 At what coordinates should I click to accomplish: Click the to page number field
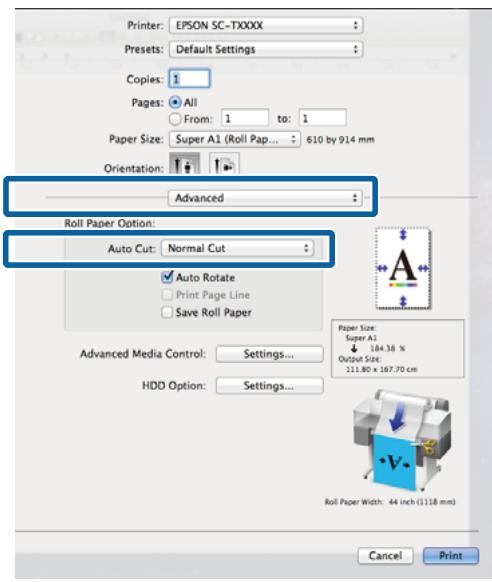point(323,119)
